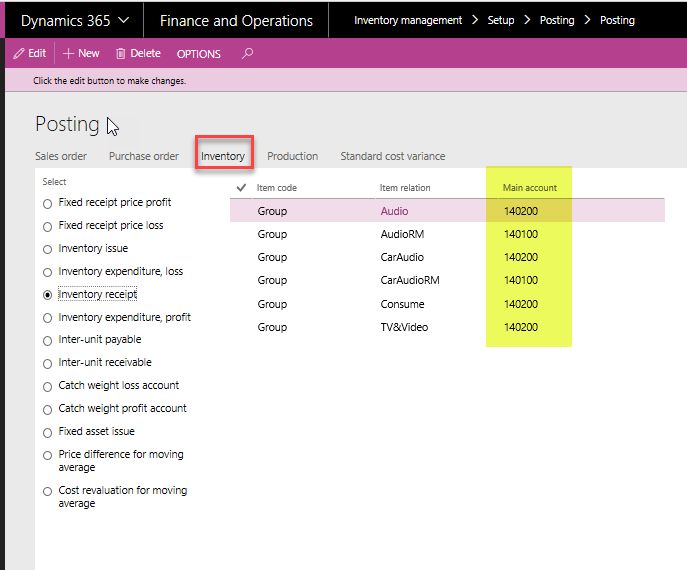Image resolution: width=687 pixels, height=570 pixels.
Task: Open the OPTIONS menu
Action: pyautogui.click(x=198, y=54)
